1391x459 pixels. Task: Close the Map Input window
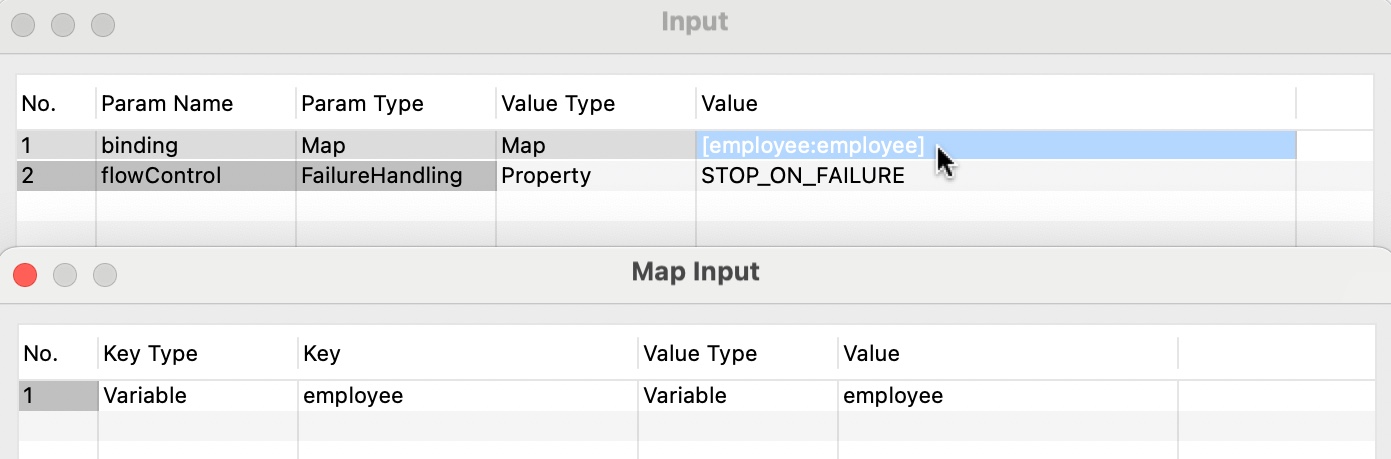point(25,274)
